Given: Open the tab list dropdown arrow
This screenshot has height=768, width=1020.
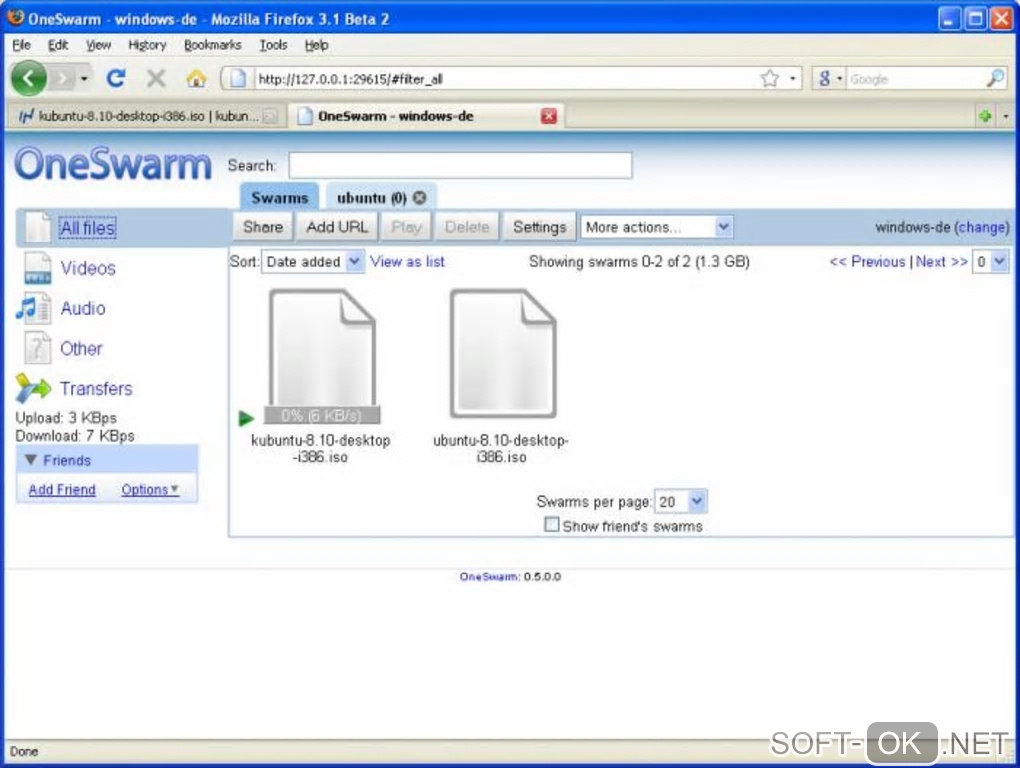Looking at the screenshot, I should [1006, 116].
